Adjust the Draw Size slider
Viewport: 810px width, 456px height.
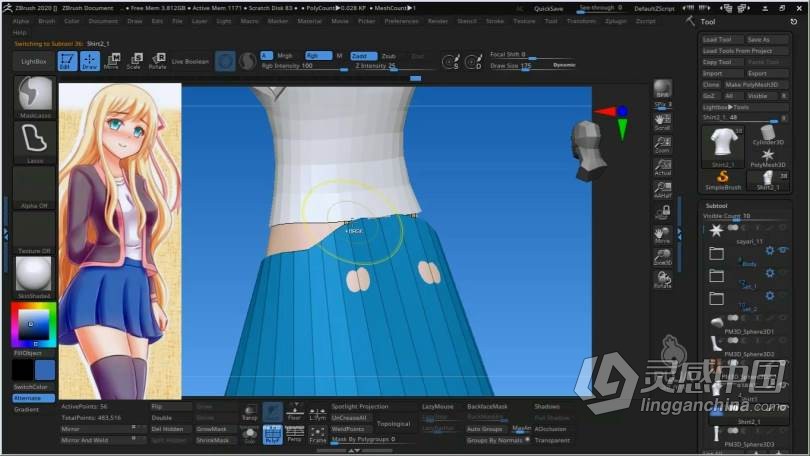(x=531, y=66)
